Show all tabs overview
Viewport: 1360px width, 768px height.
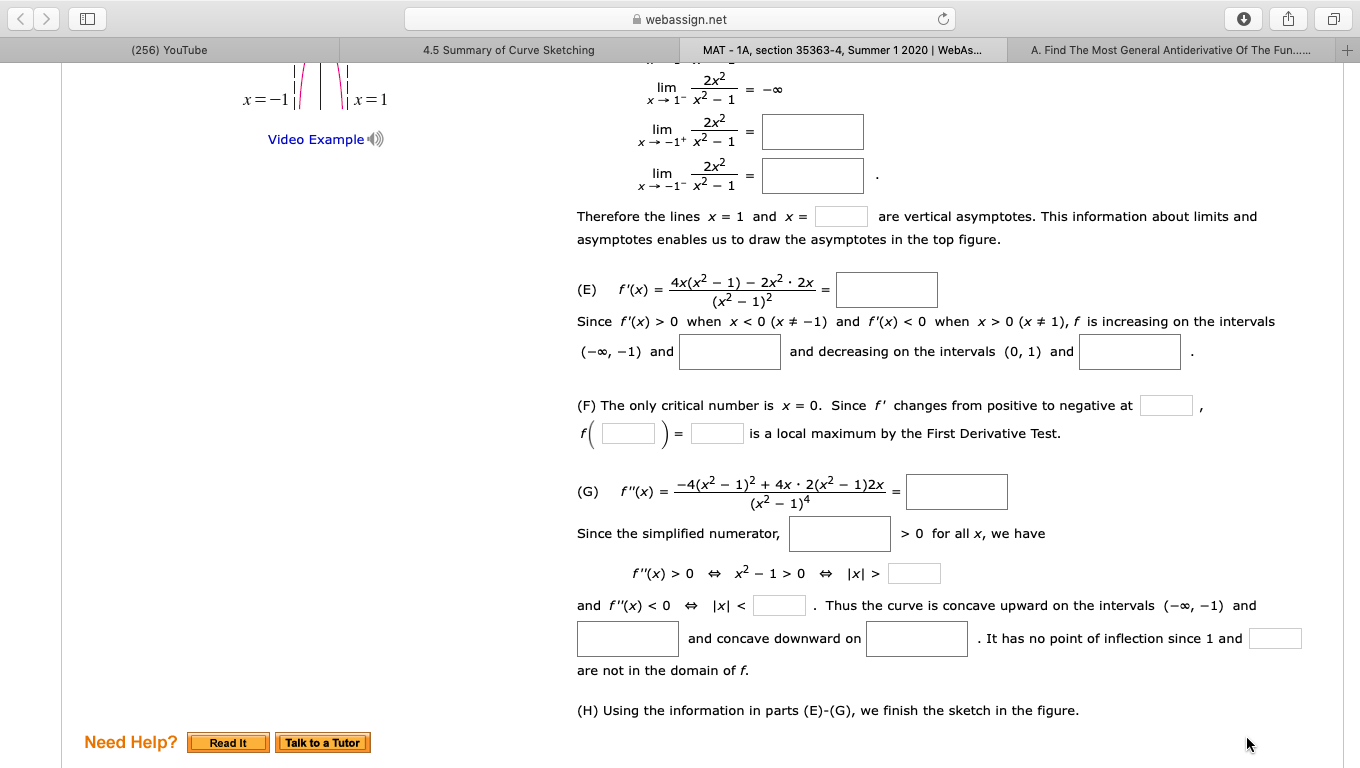pos(1334,17)
